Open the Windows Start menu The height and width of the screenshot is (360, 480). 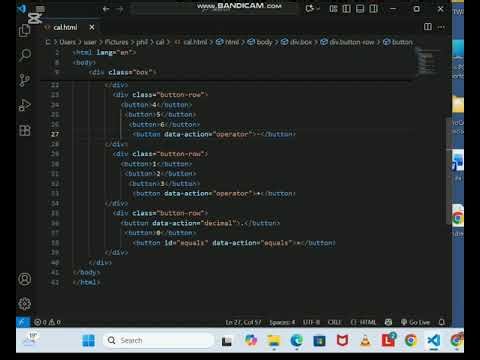89,340
